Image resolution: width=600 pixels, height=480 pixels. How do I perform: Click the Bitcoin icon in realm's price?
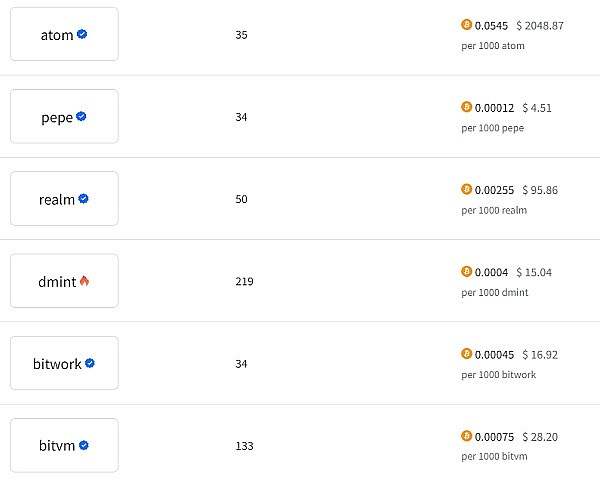tap(466, 189)
